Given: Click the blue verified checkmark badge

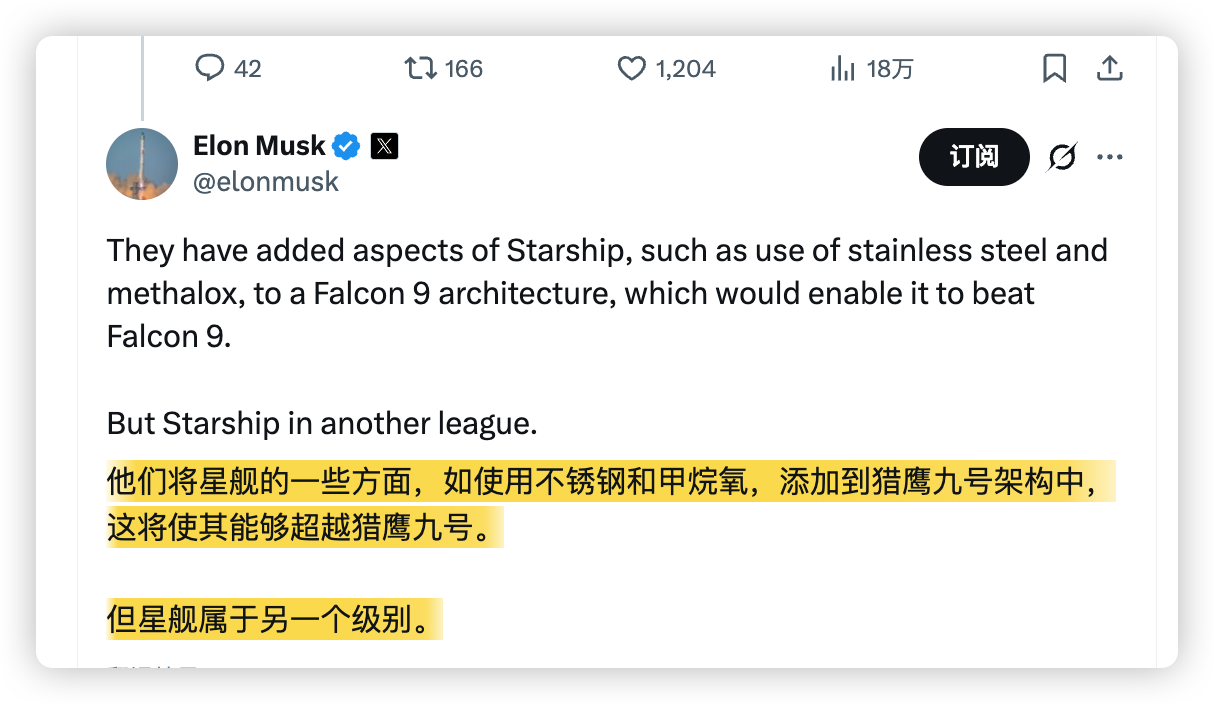Looking at the screenshot, I should point(346,146).
